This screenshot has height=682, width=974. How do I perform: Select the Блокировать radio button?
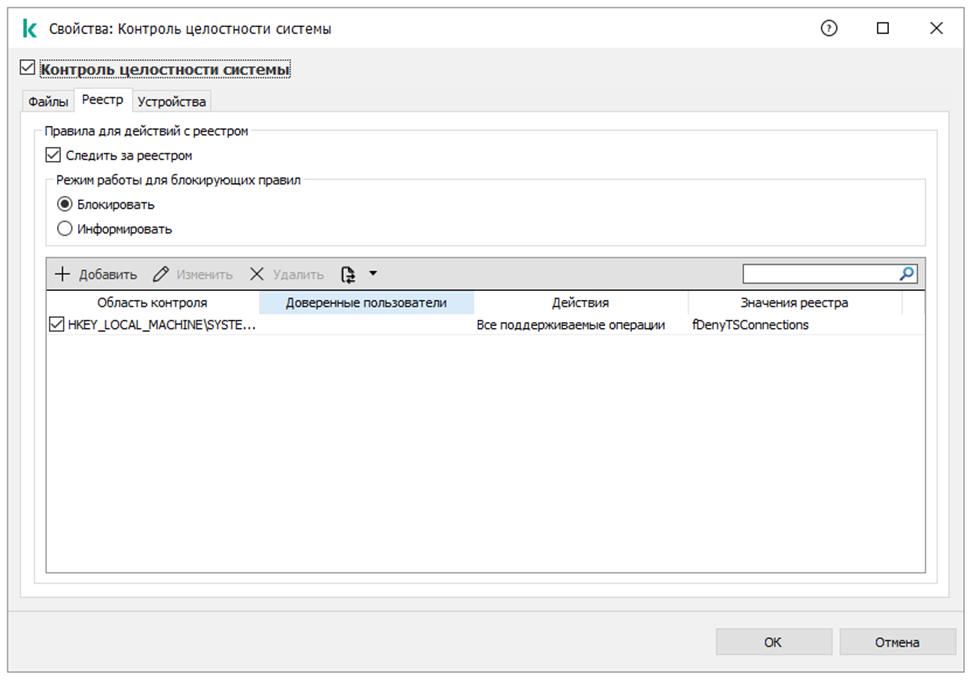pyautogui.click(x=65, y=204)
